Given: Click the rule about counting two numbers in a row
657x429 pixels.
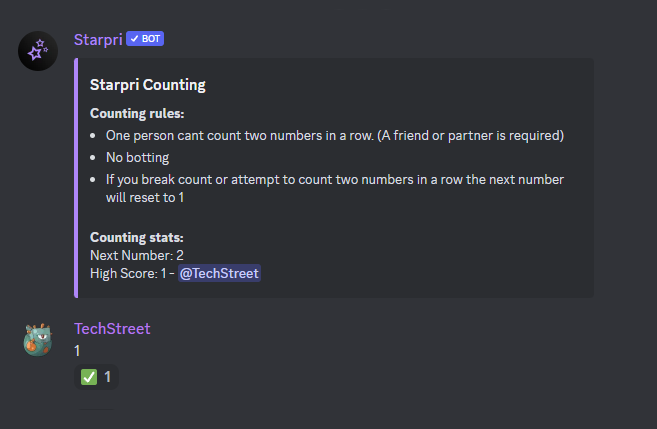Looking at the screenshot, I should tap(335, 135).
